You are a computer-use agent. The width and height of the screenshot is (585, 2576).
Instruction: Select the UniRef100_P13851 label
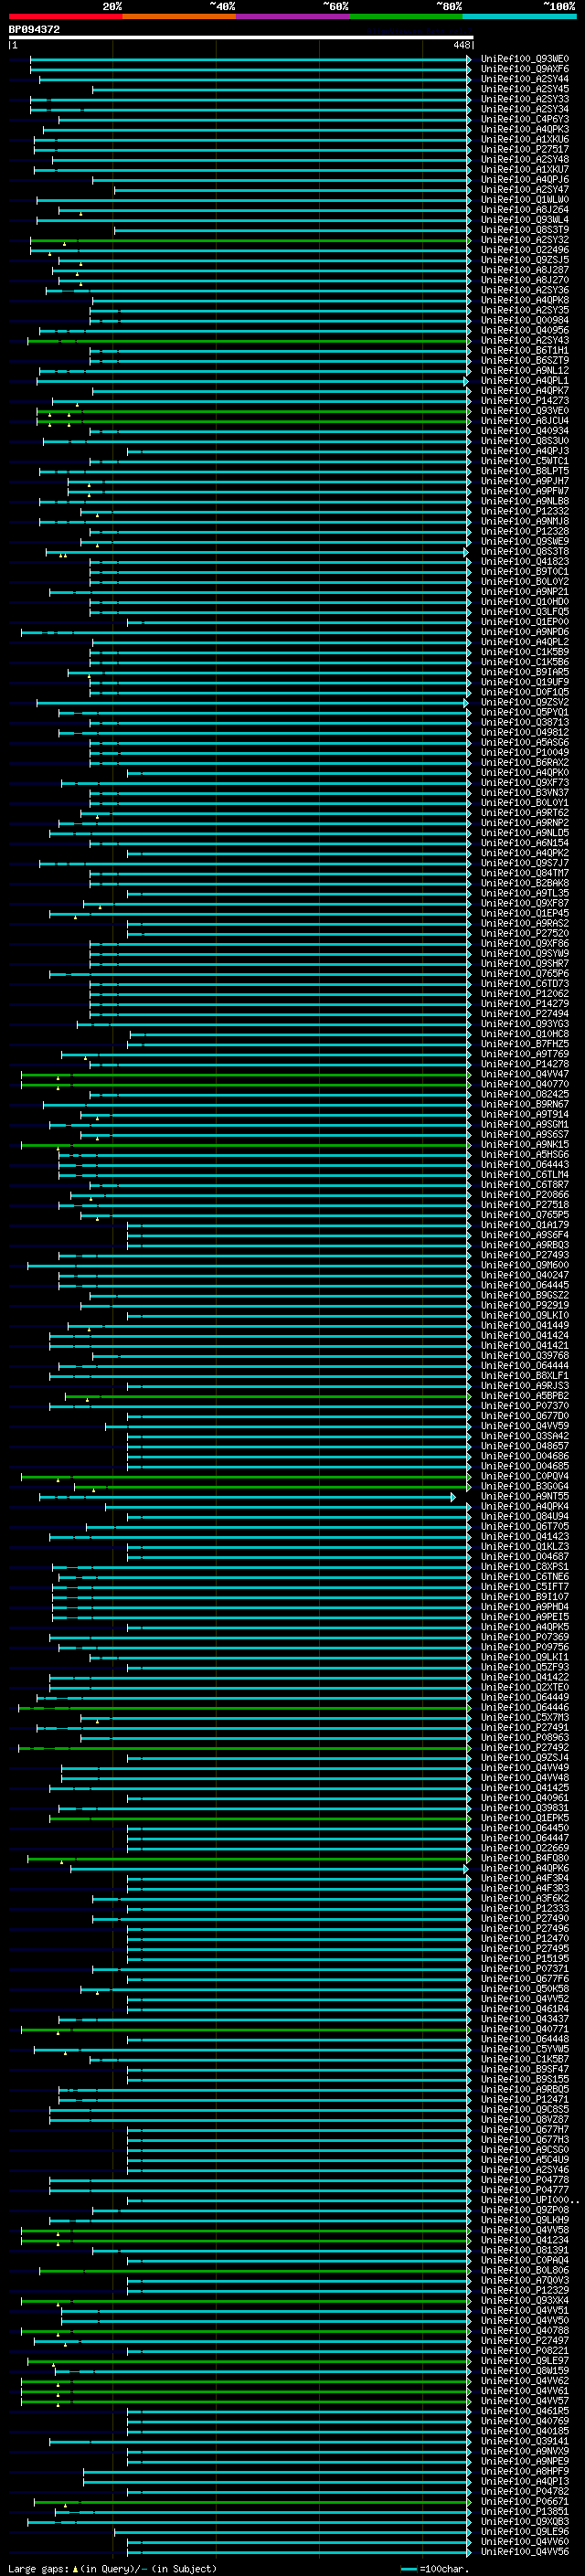[525, 2511]
